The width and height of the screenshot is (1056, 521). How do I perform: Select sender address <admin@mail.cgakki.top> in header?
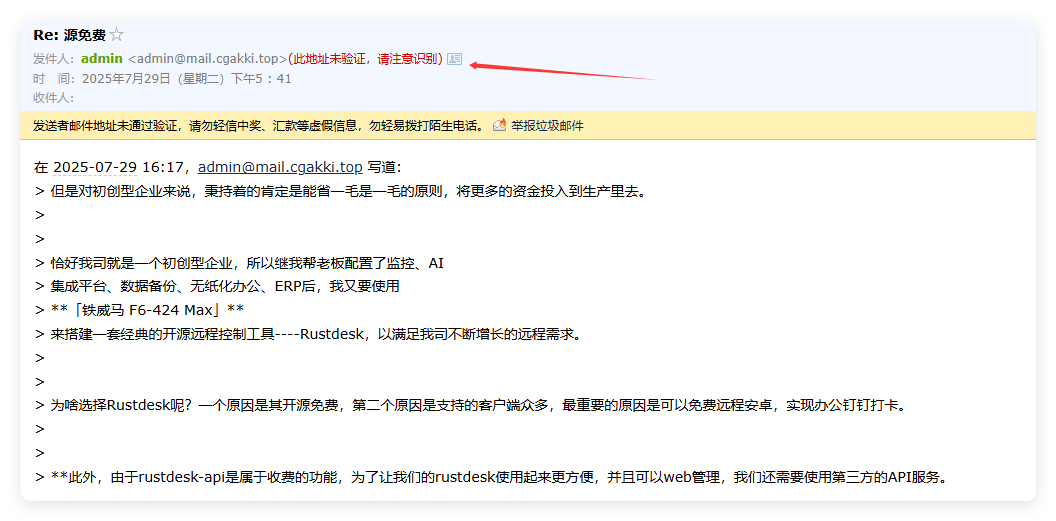(207, 59)
